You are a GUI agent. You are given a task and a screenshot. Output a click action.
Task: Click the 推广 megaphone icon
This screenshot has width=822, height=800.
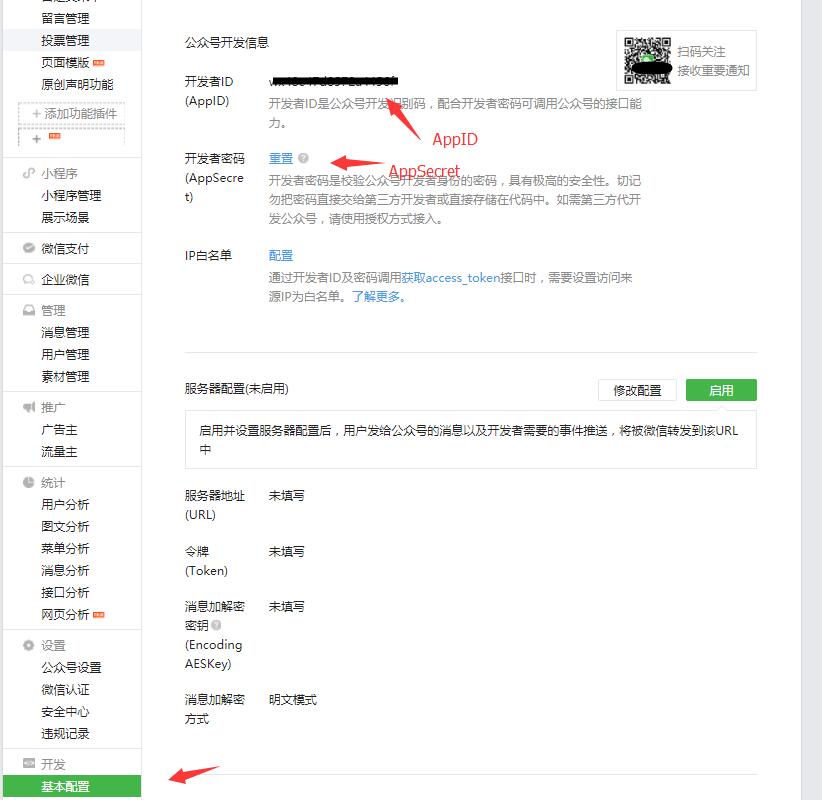[x=28, y=407]
